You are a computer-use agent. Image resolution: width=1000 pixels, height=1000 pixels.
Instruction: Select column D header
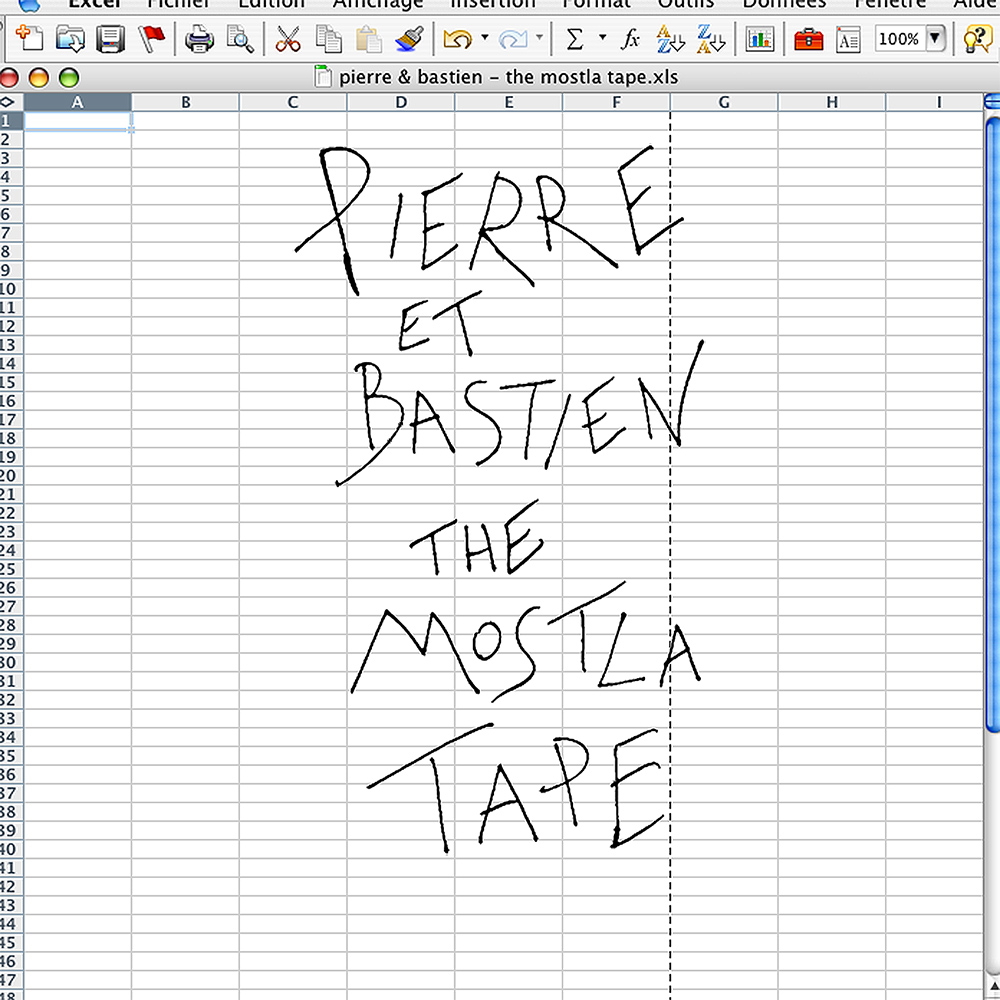point(401,102)
